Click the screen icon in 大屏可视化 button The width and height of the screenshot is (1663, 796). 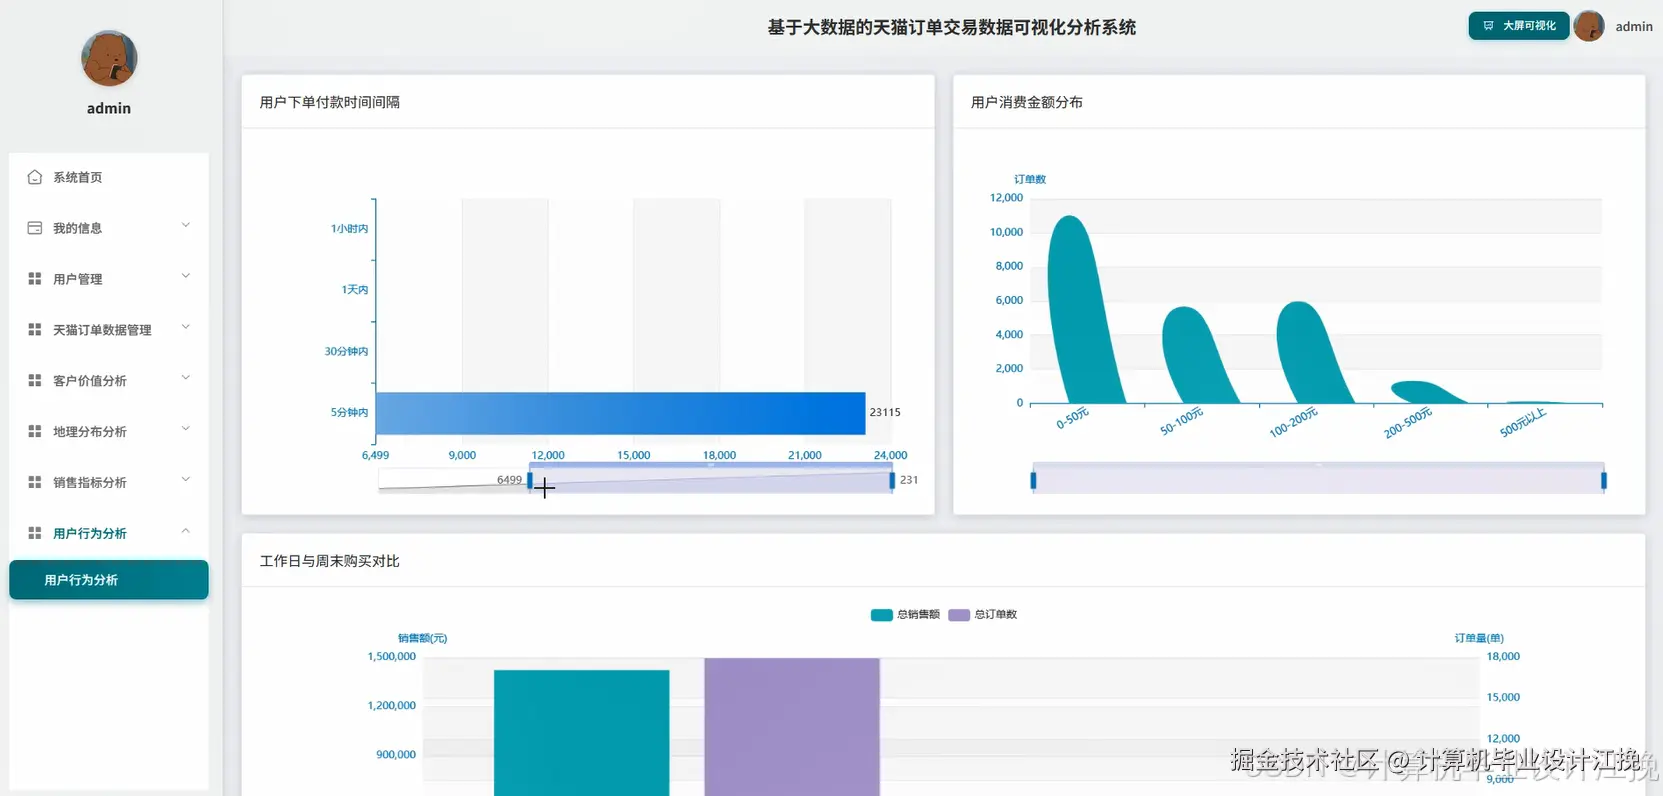click(x=1488, y=26)
